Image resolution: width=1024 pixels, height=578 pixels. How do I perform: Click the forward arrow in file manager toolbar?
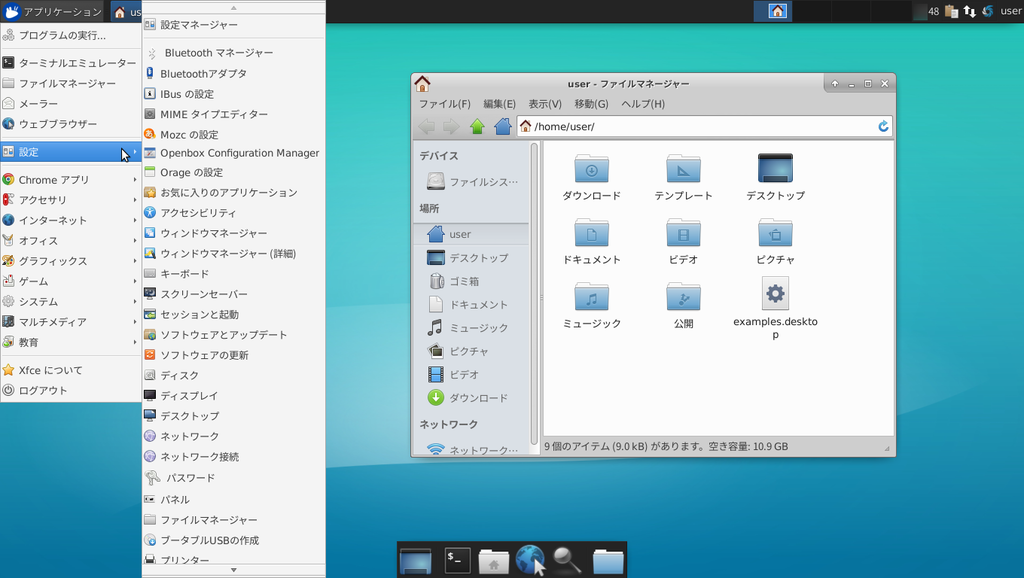(x=451, y=126)
